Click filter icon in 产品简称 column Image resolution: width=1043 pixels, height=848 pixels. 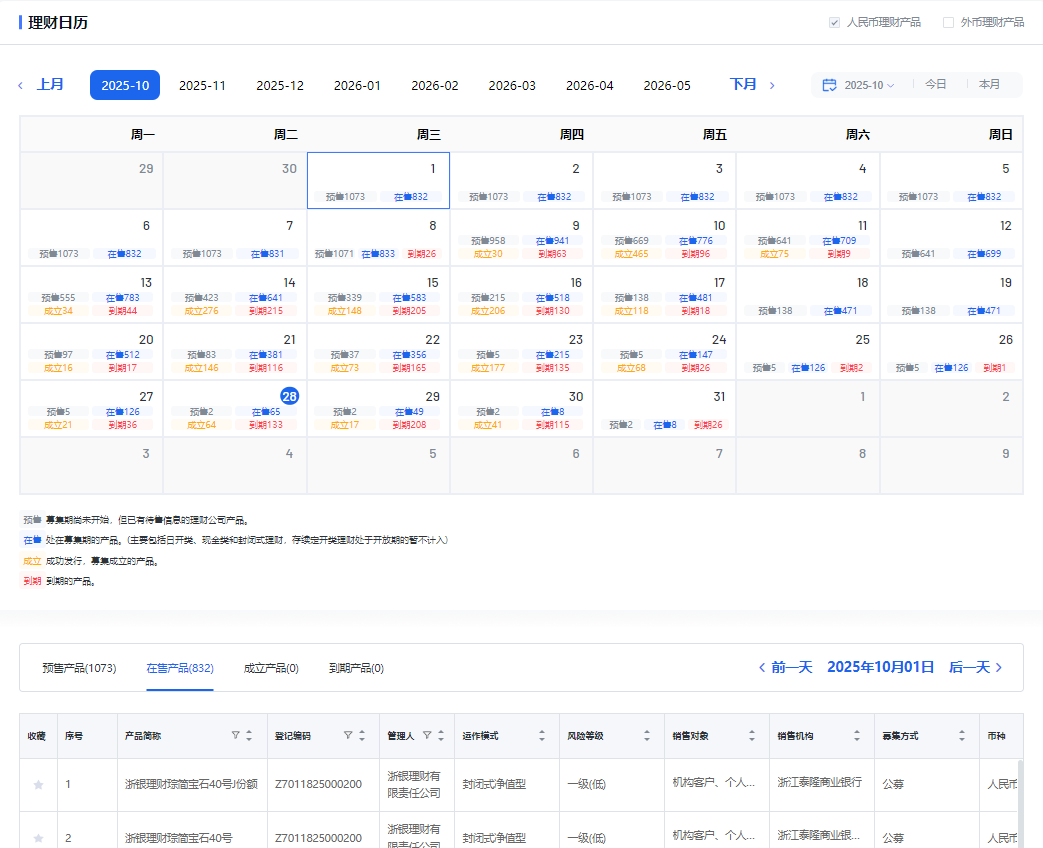(236, 735)
